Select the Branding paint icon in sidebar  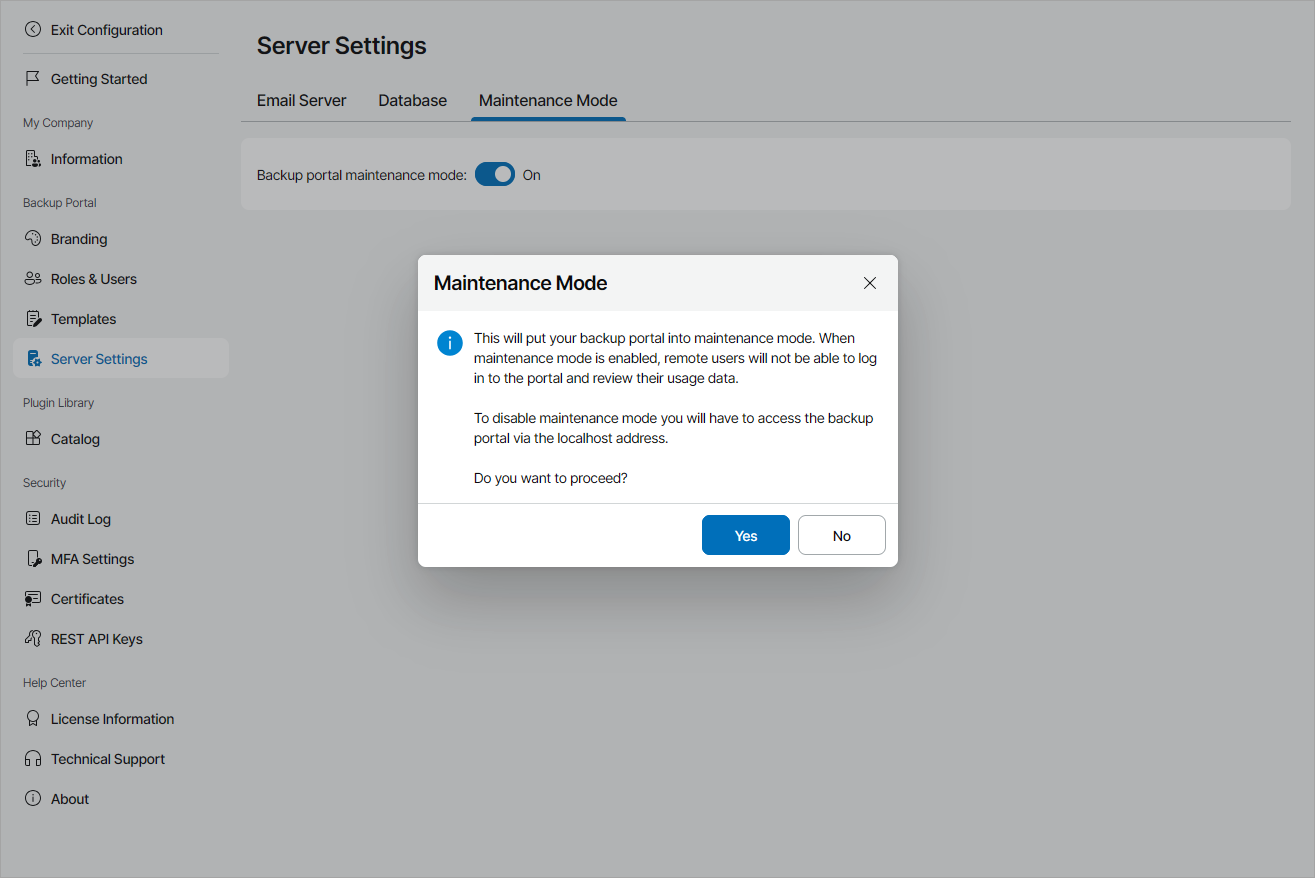click(33, 238)
